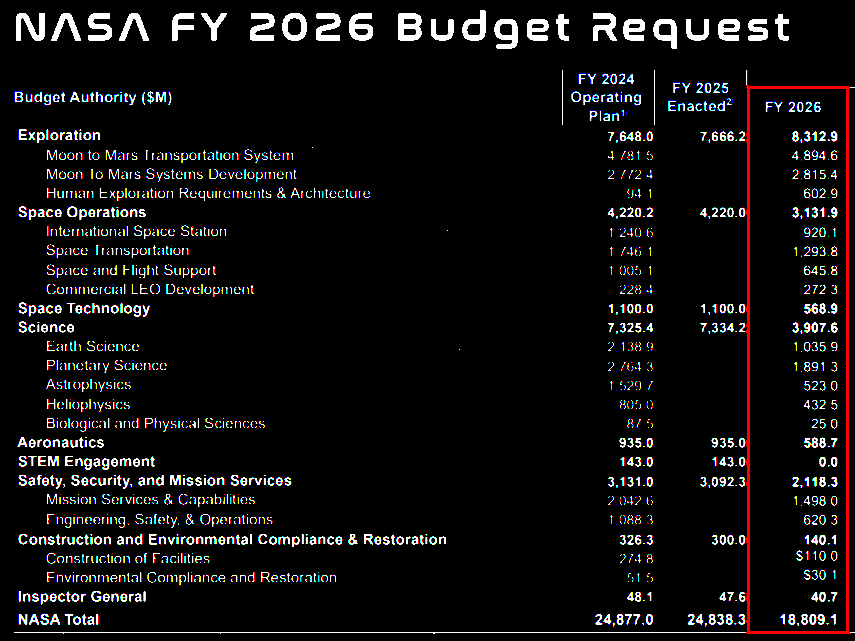
Task: Click the value 1,293.8 in FY 2026
Action: pos(815,252)
